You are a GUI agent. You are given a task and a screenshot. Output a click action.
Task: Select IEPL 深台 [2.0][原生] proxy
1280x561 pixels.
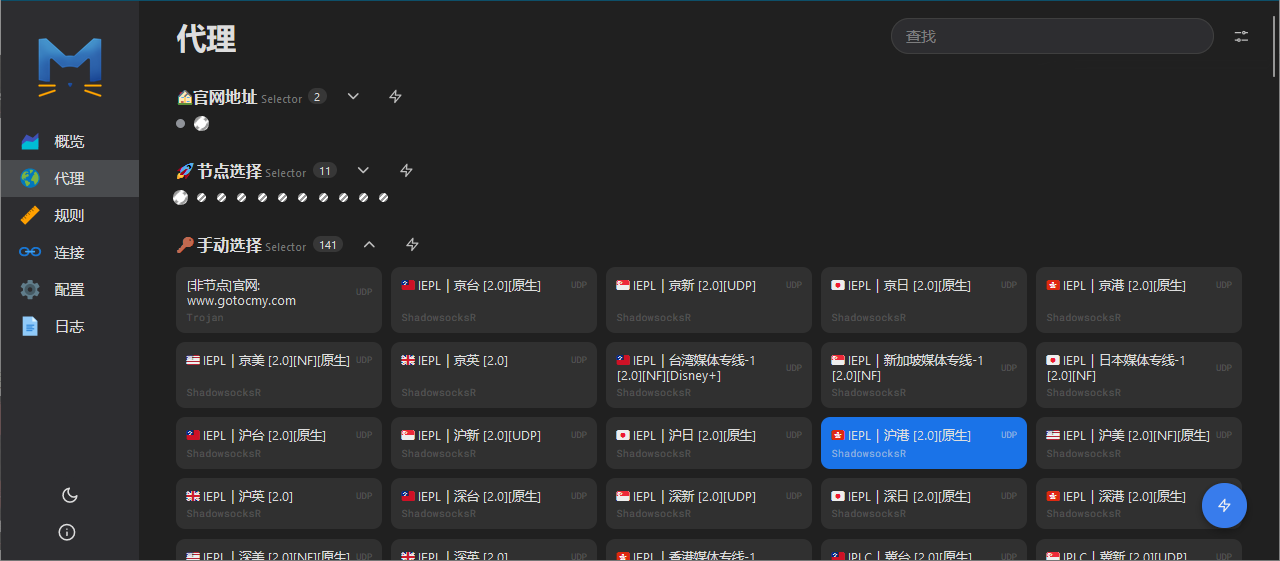click(494, 504)
